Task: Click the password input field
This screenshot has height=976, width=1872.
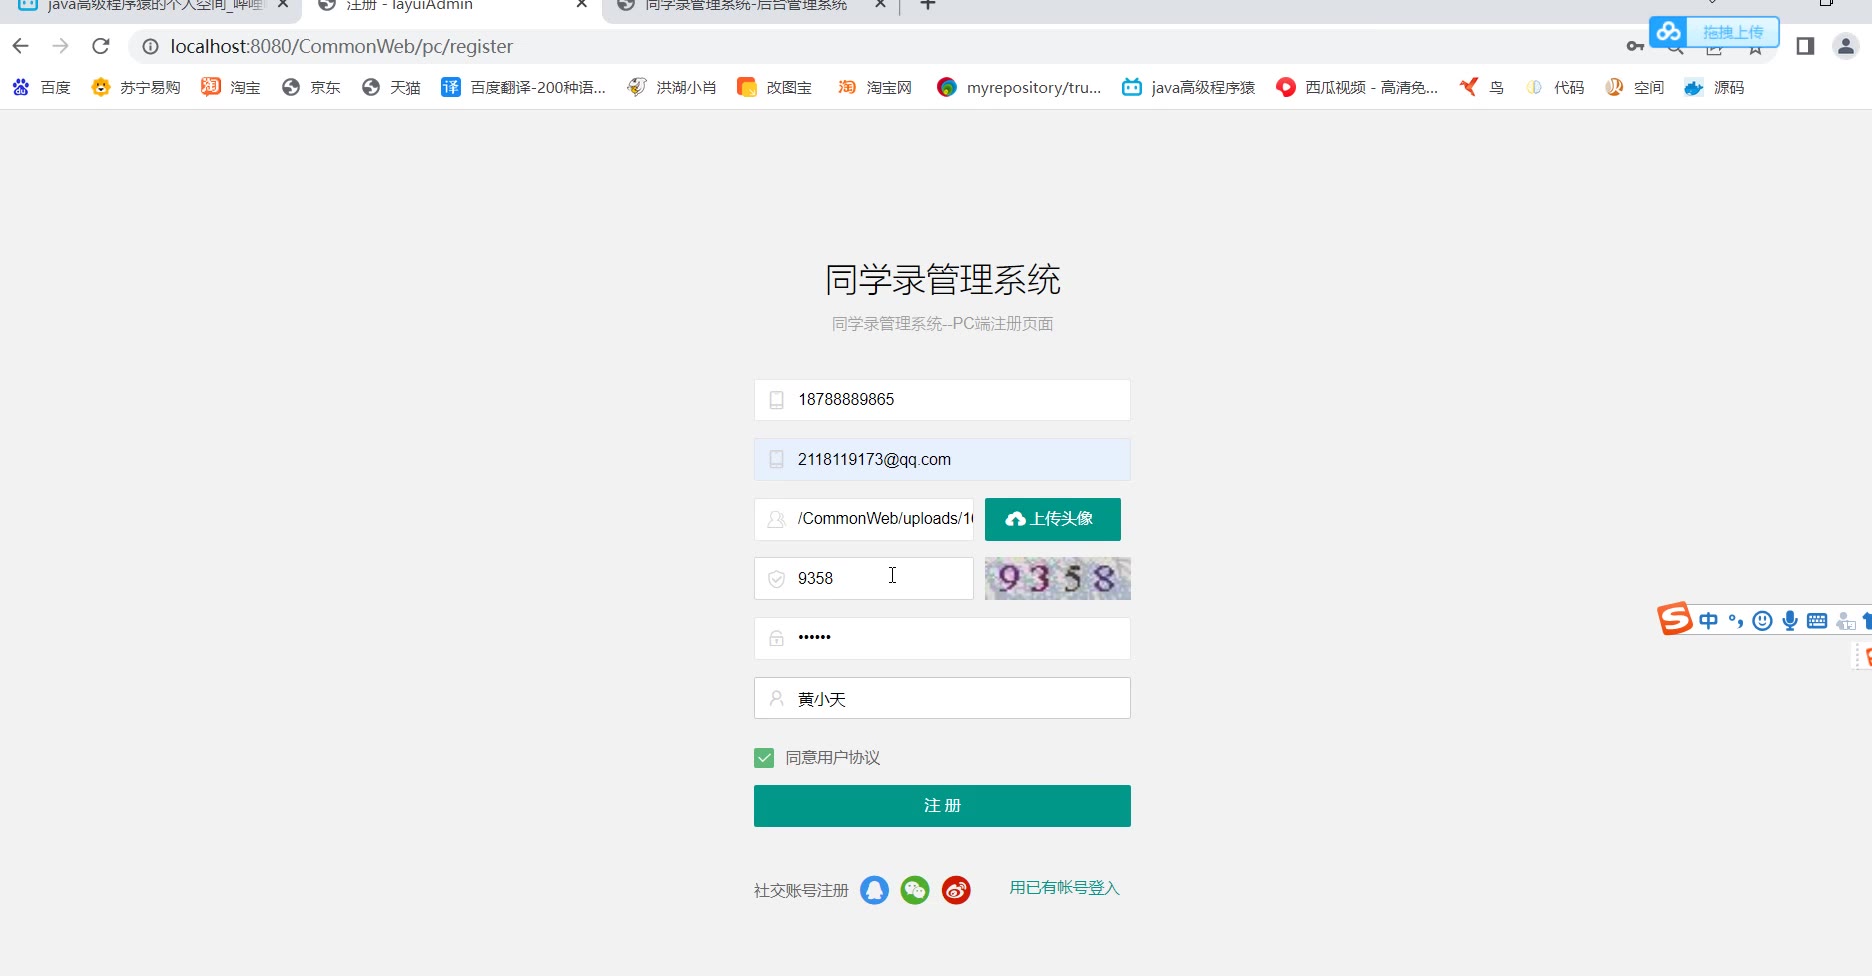Action: [942, 638]
